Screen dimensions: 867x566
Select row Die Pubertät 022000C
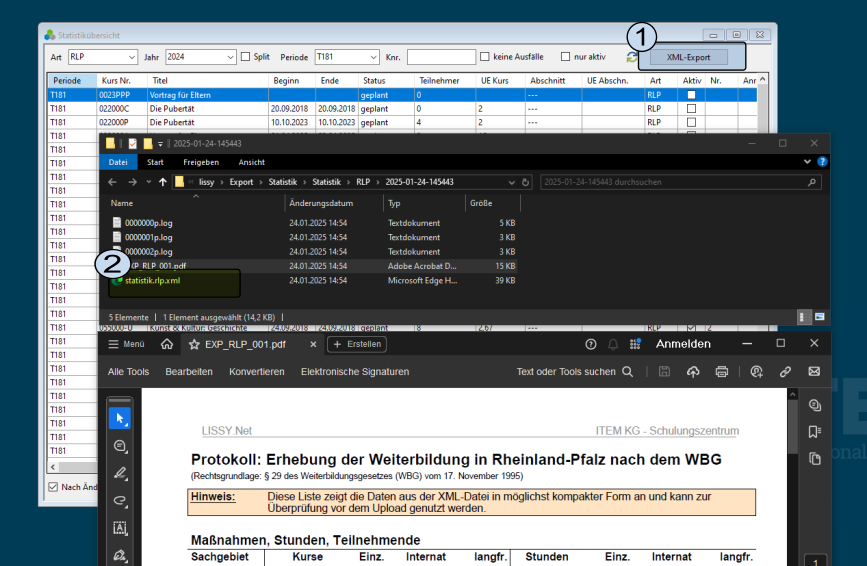(x=402, y=109)
